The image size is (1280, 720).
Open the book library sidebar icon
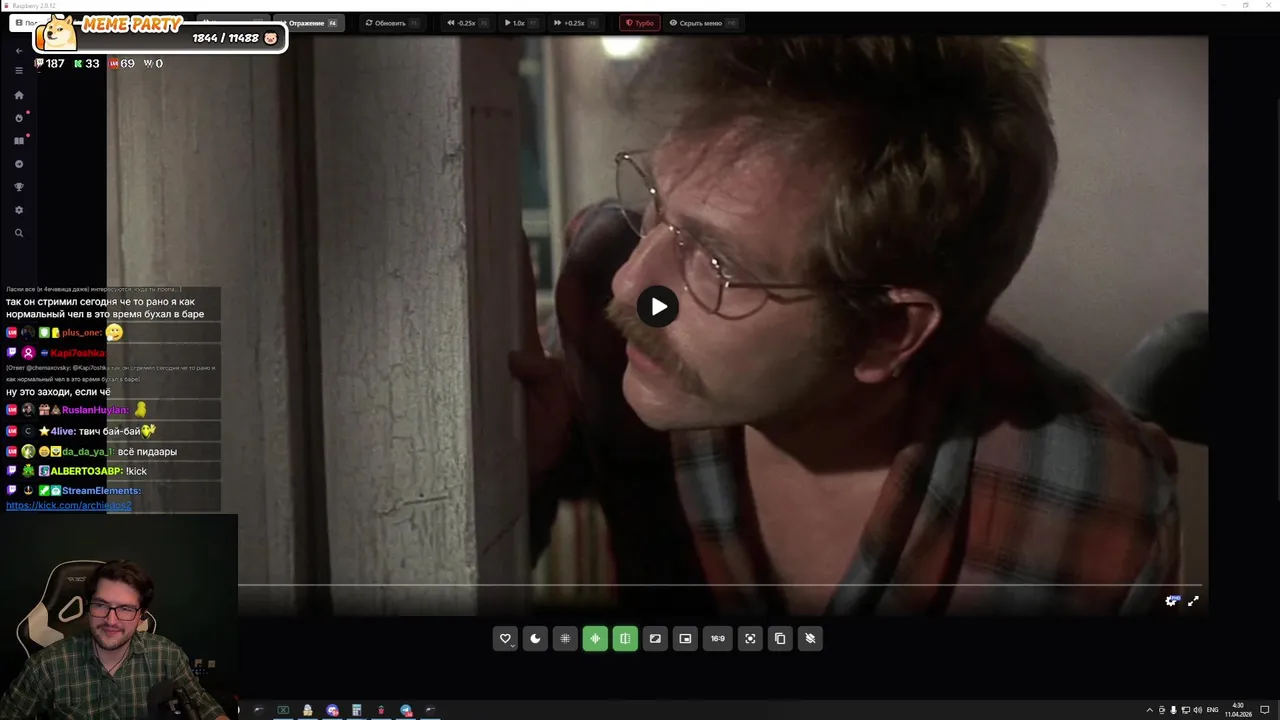click(18, 141)
